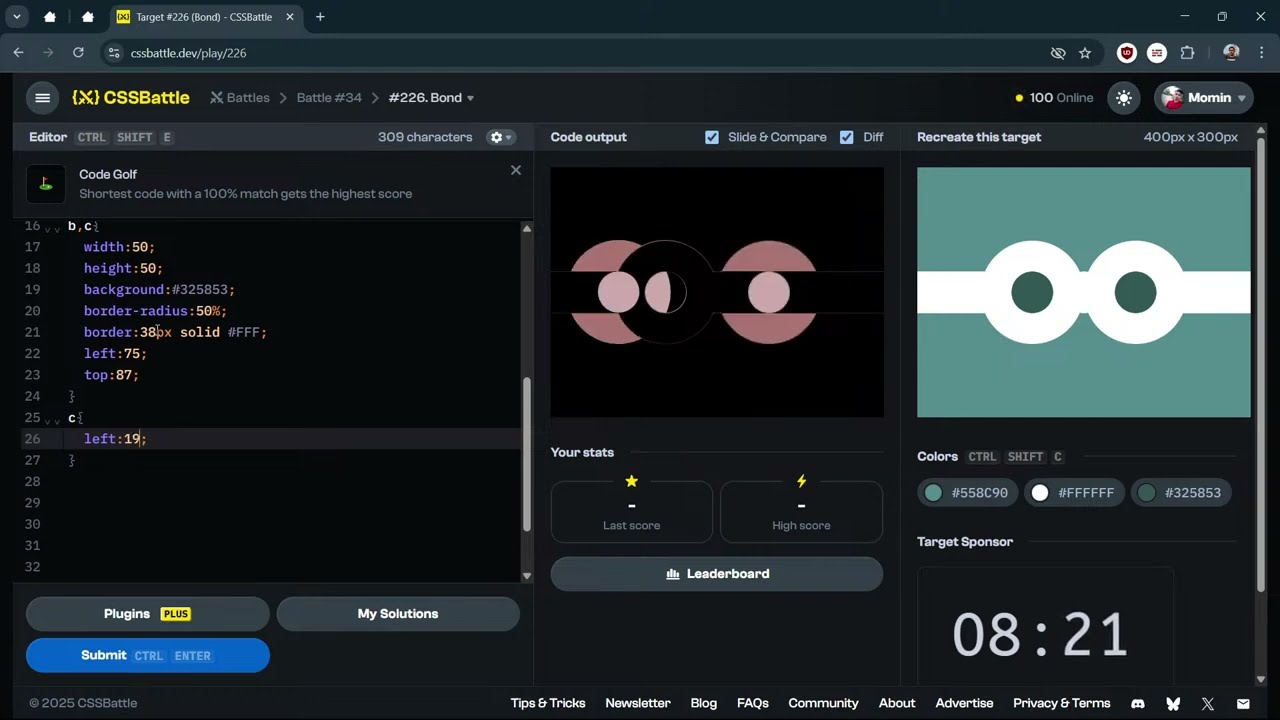This screenshot has width=1280, height=720.
Task: Open Privacy & Terms footer link
Action: 1062,703
